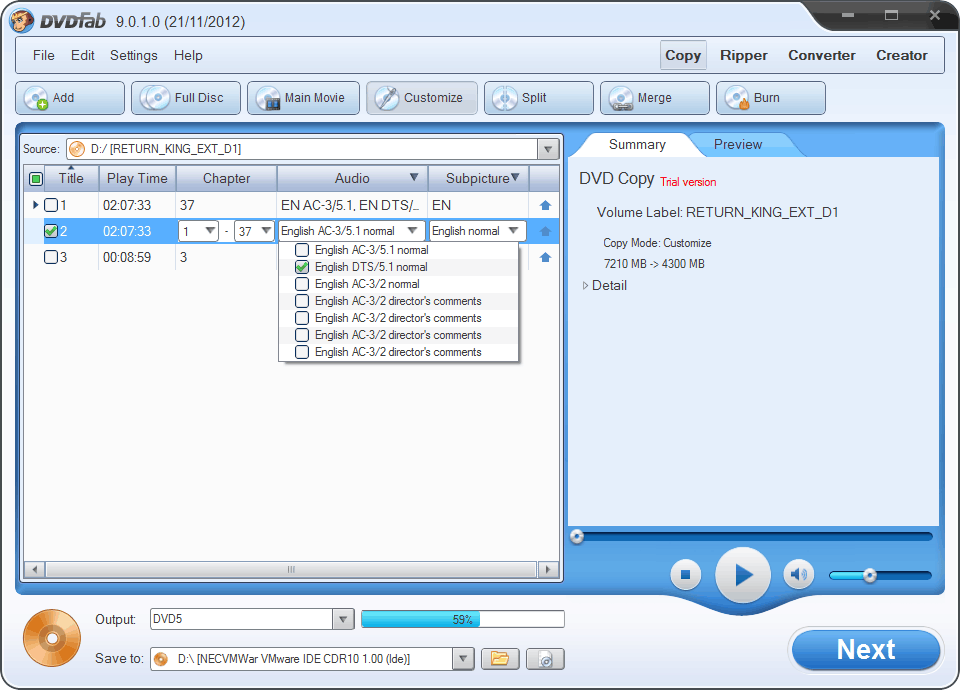Switch to Creator module
The image size is (960, 690).
[x=901, y=56]
